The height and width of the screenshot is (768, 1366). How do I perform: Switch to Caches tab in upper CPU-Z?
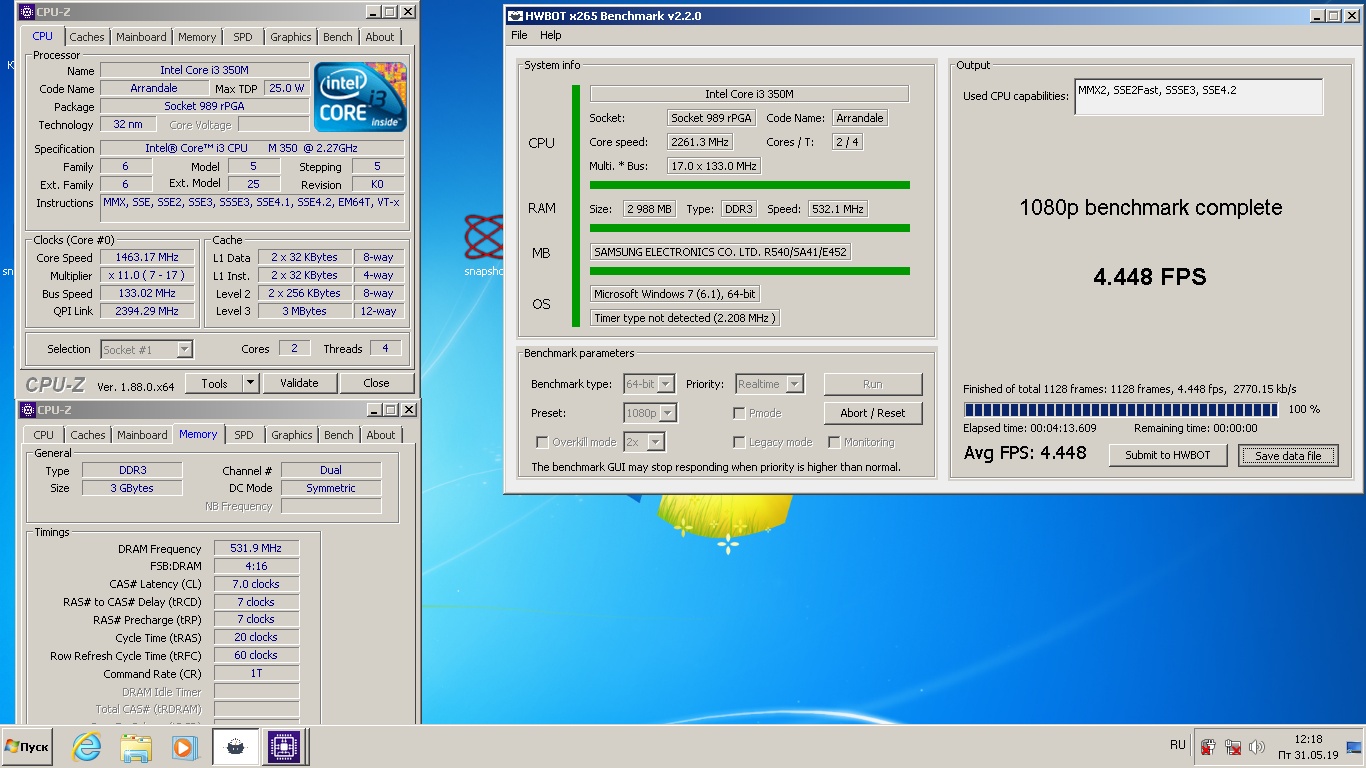87,37
